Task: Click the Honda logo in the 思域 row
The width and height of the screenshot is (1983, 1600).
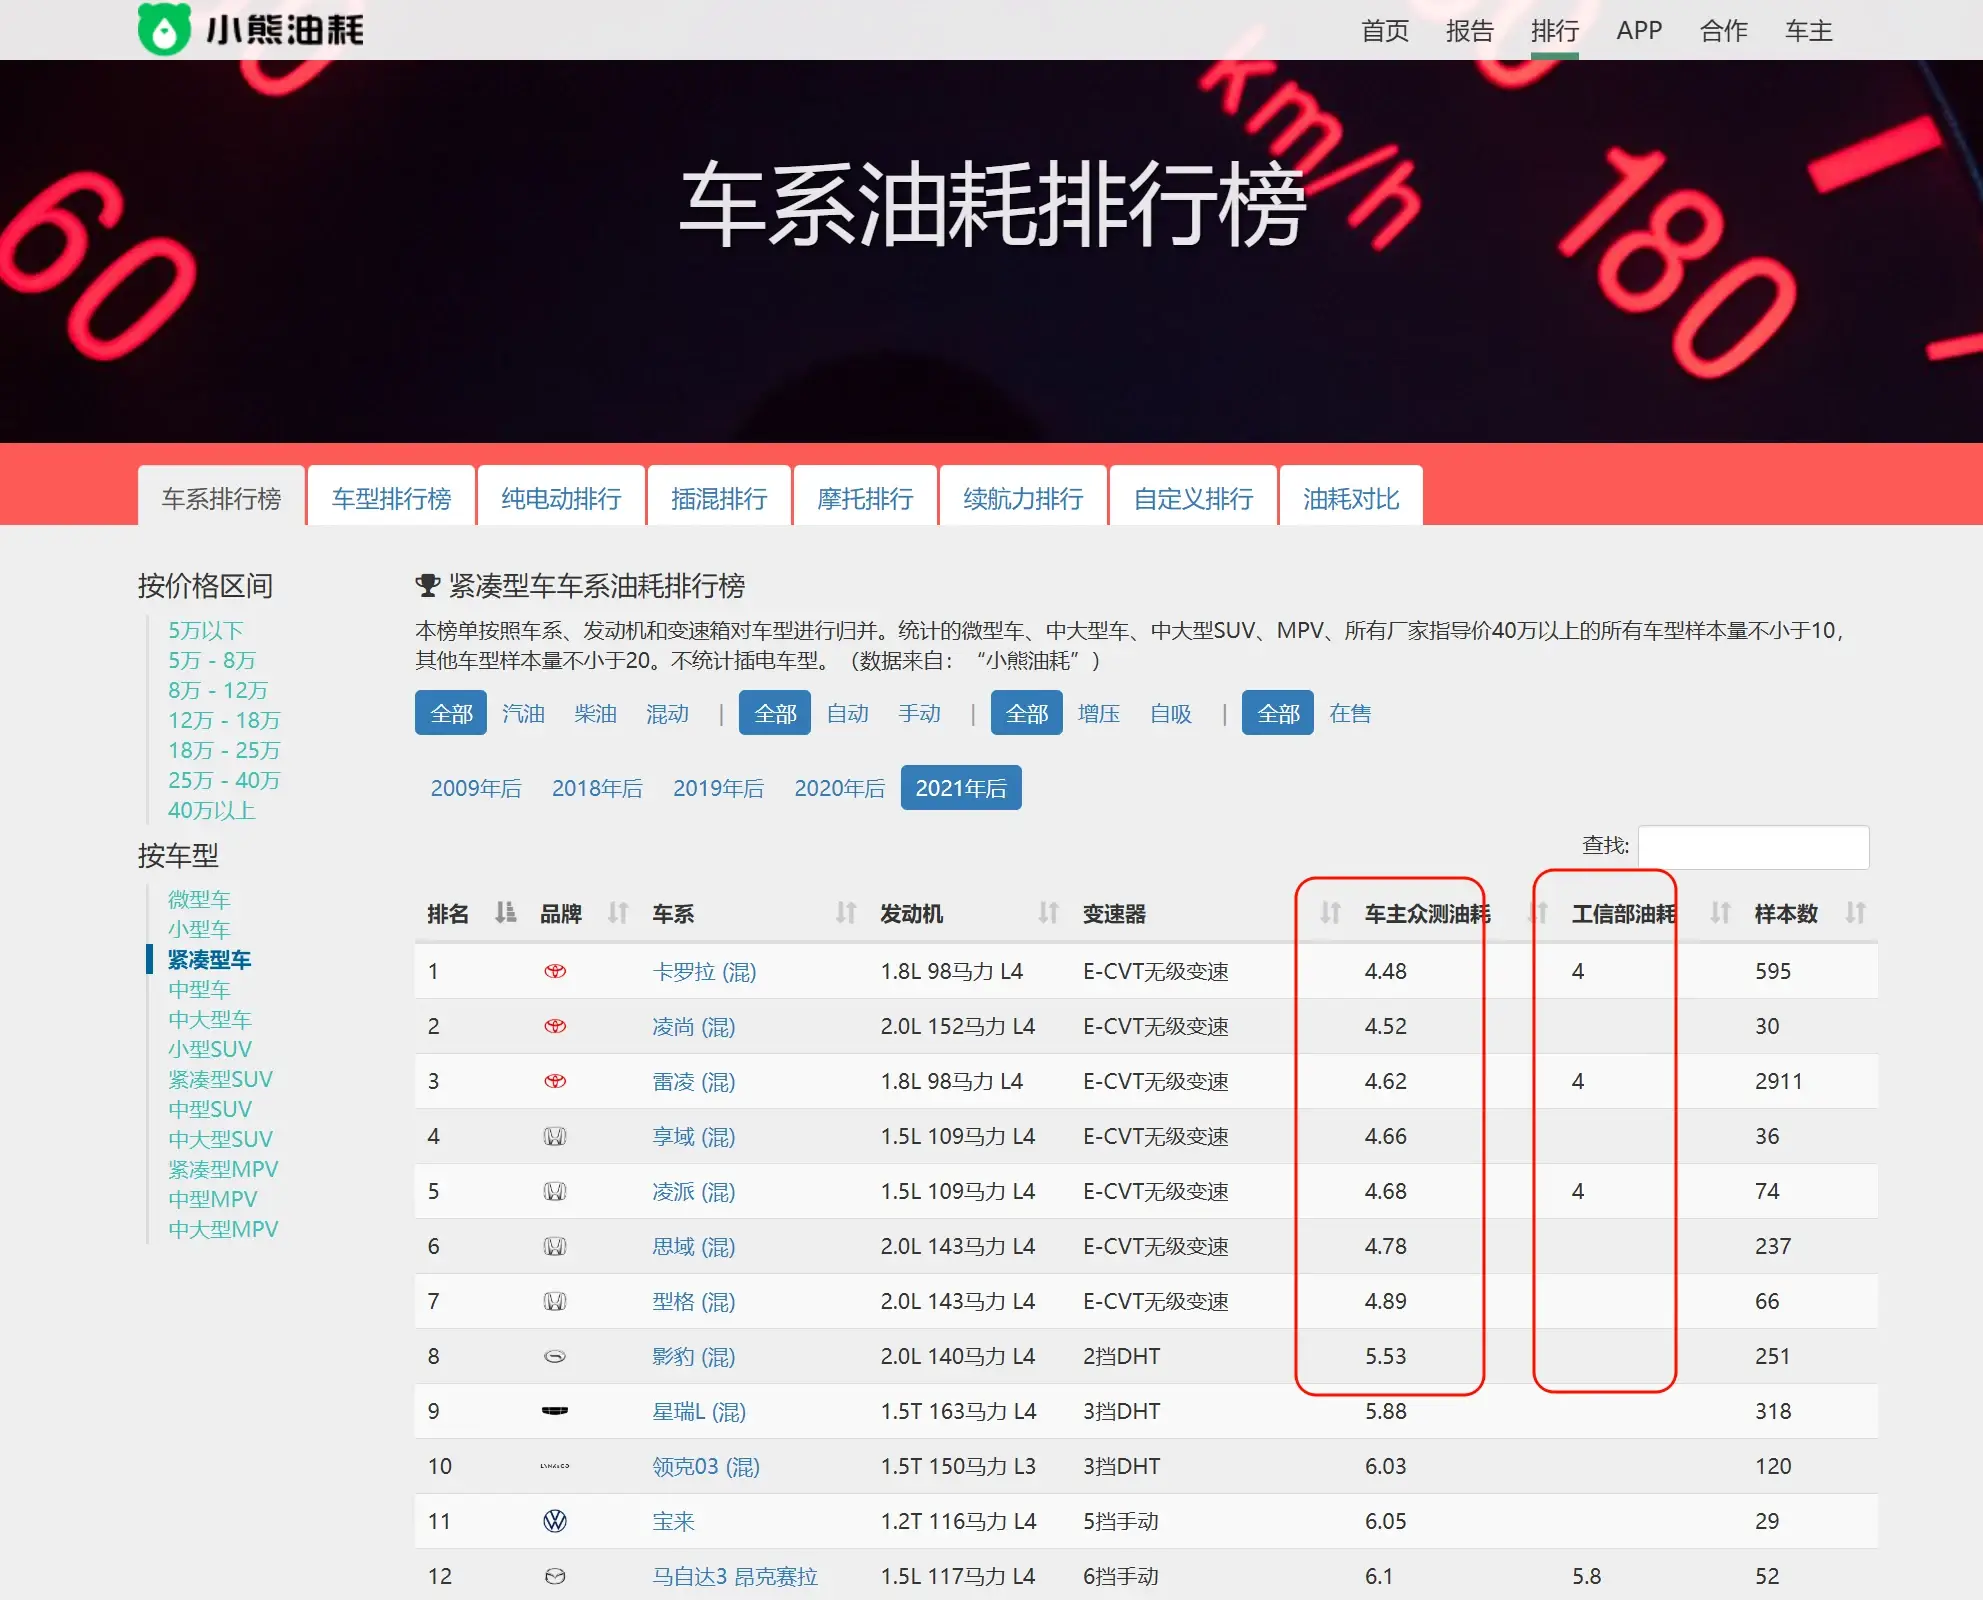Action: (x=556, y=1246)
